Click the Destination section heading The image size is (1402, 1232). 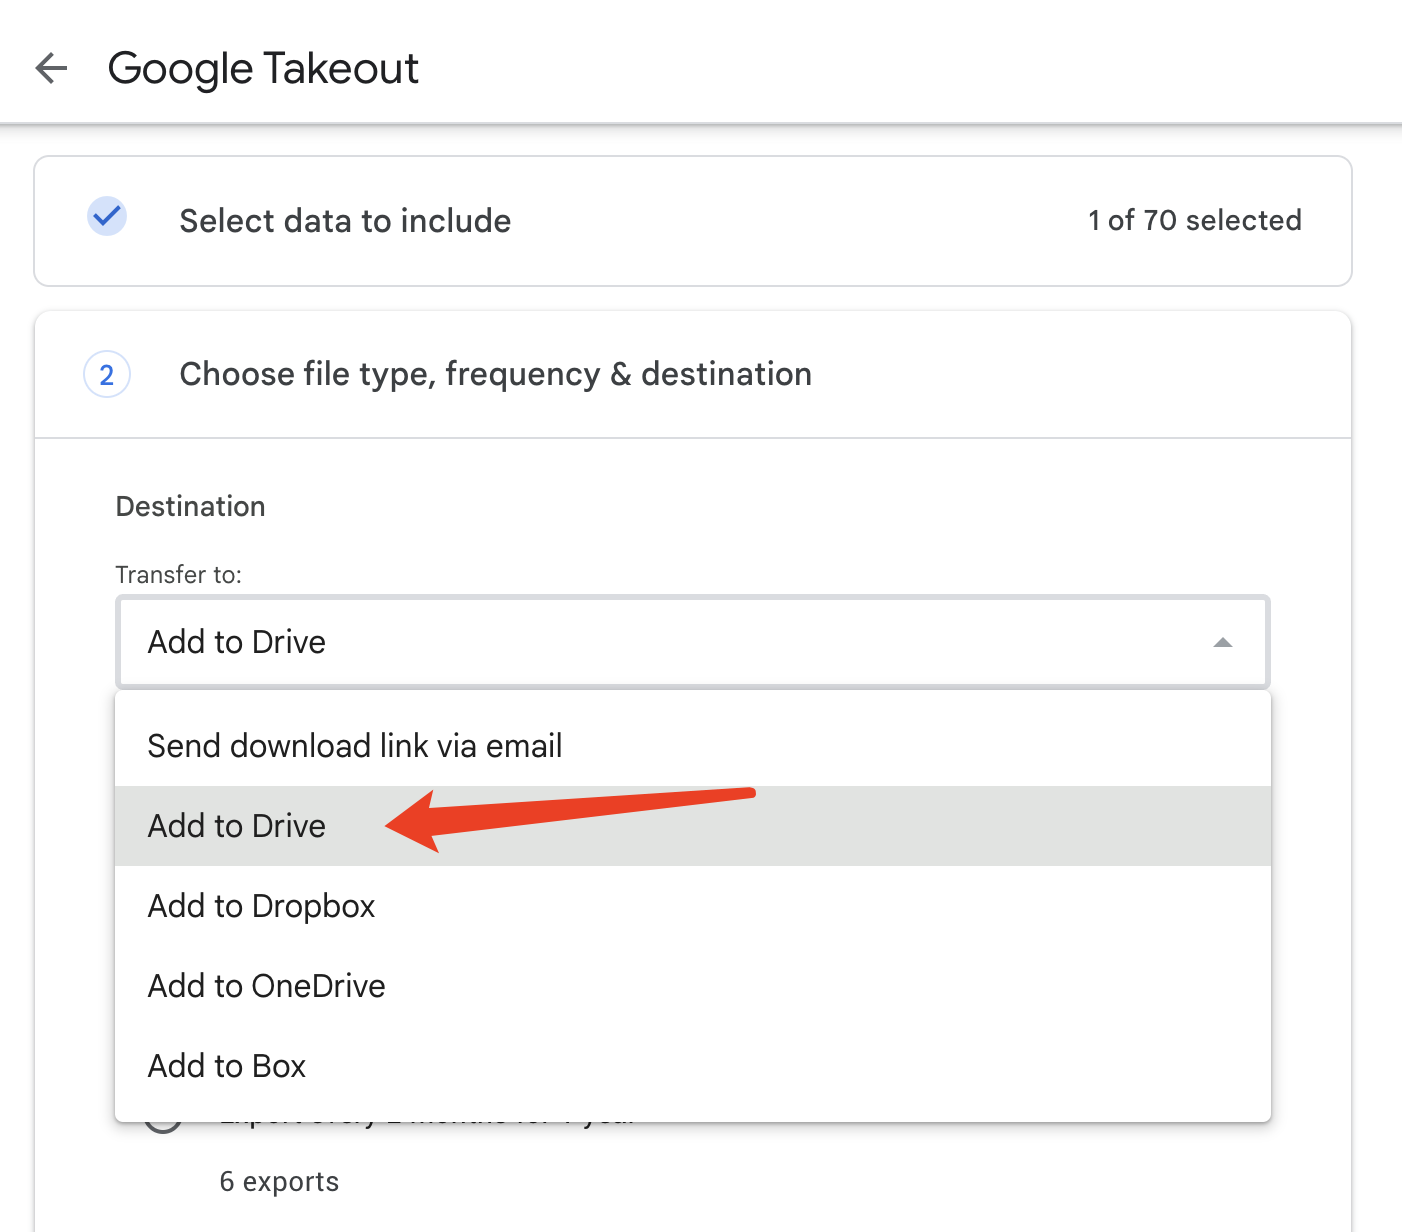pyautogui.click(x=191, y=506)
